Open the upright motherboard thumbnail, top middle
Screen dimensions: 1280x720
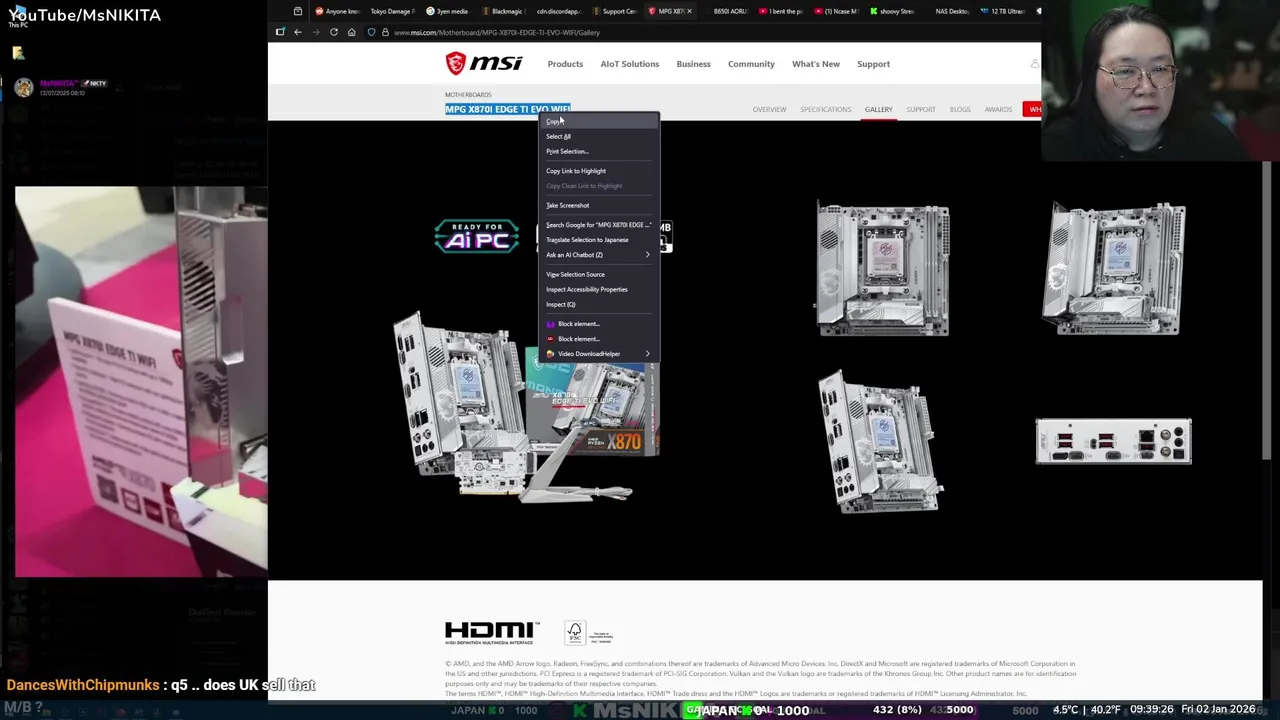point(882,269)
